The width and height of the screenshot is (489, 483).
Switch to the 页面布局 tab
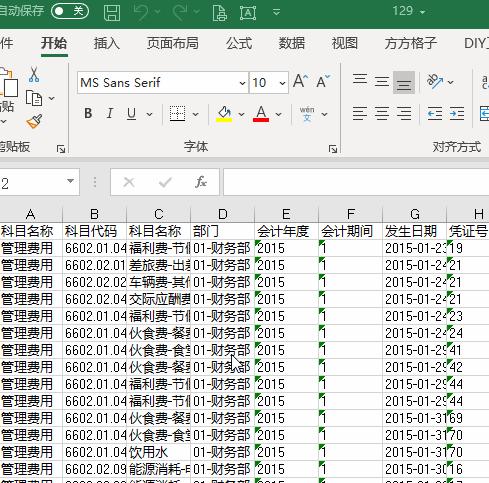173,43
